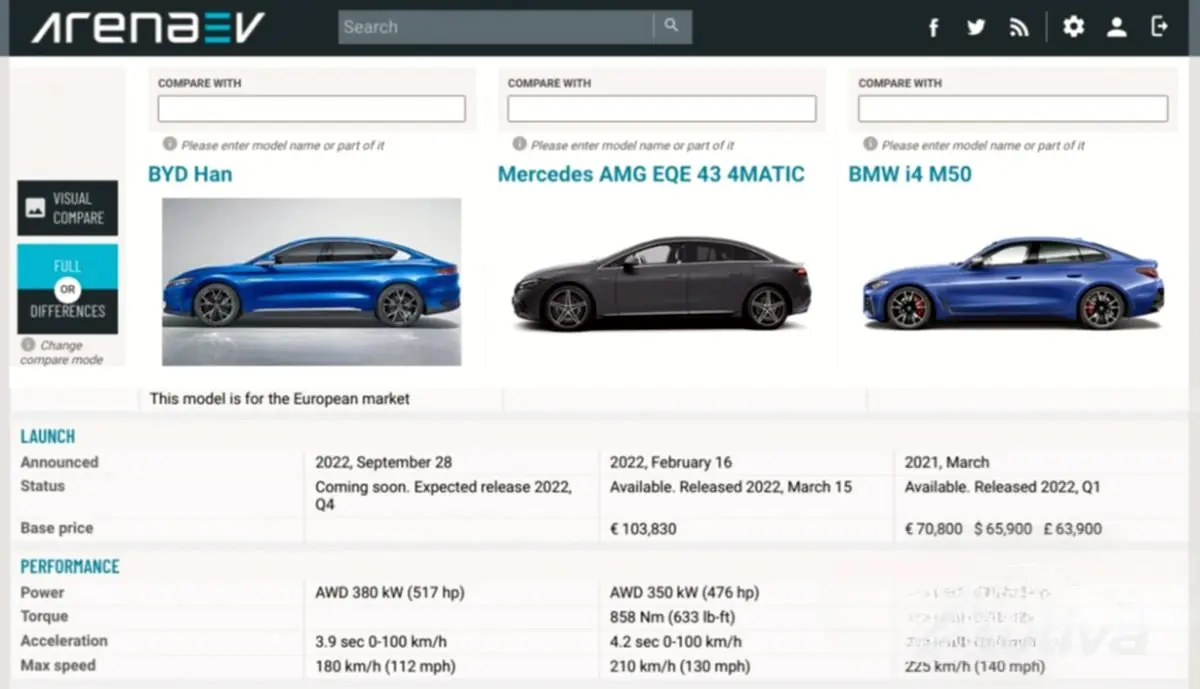Click the blue BMW i4 photo

point(1013,283)
